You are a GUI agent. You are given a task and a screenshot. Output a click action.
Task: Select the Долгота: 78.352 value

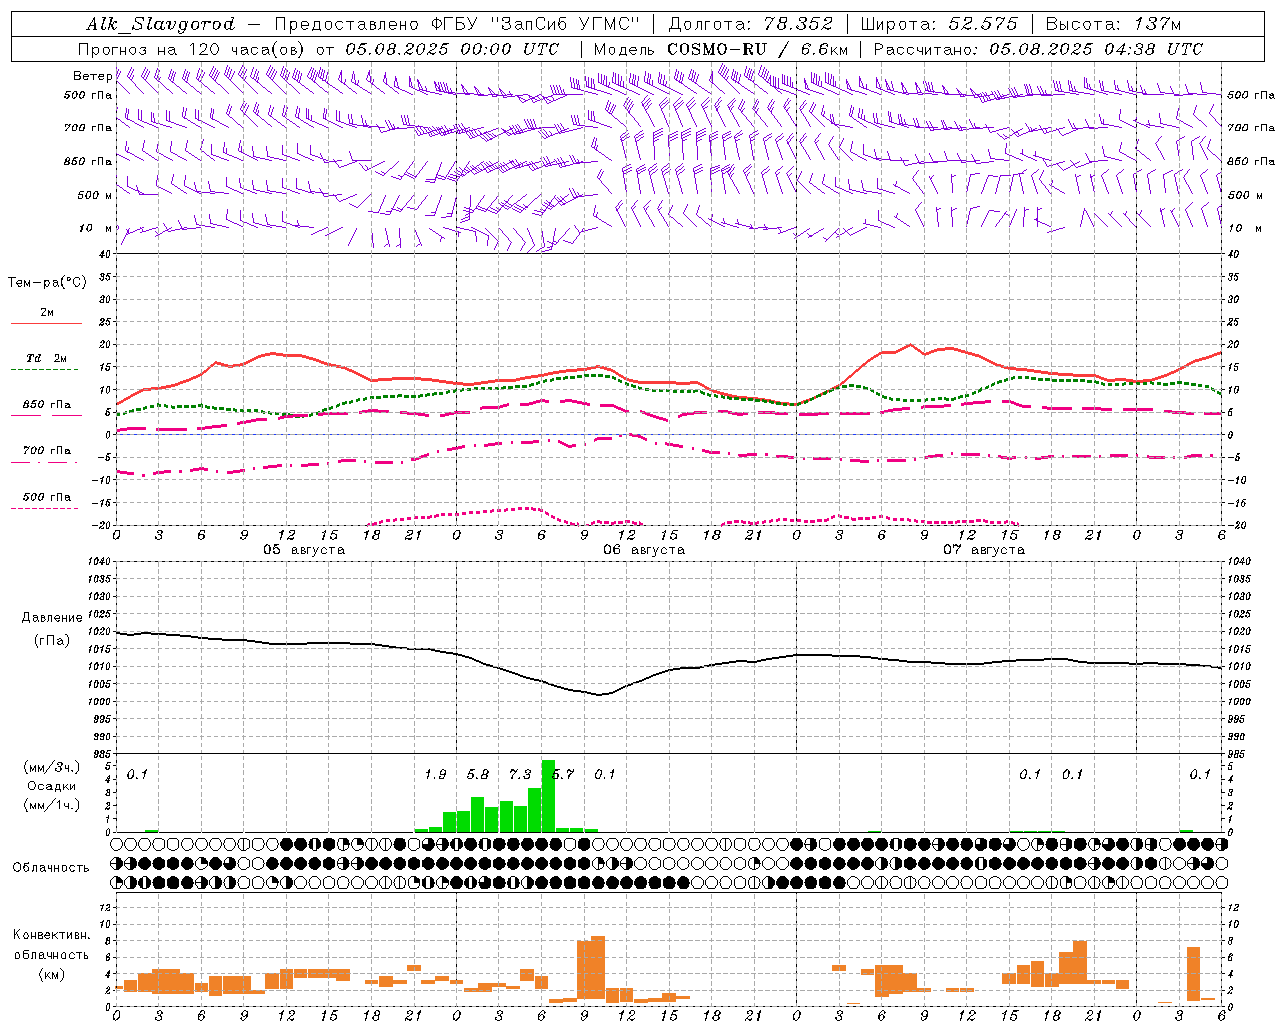pyautogui.click(x=750, y=24)
